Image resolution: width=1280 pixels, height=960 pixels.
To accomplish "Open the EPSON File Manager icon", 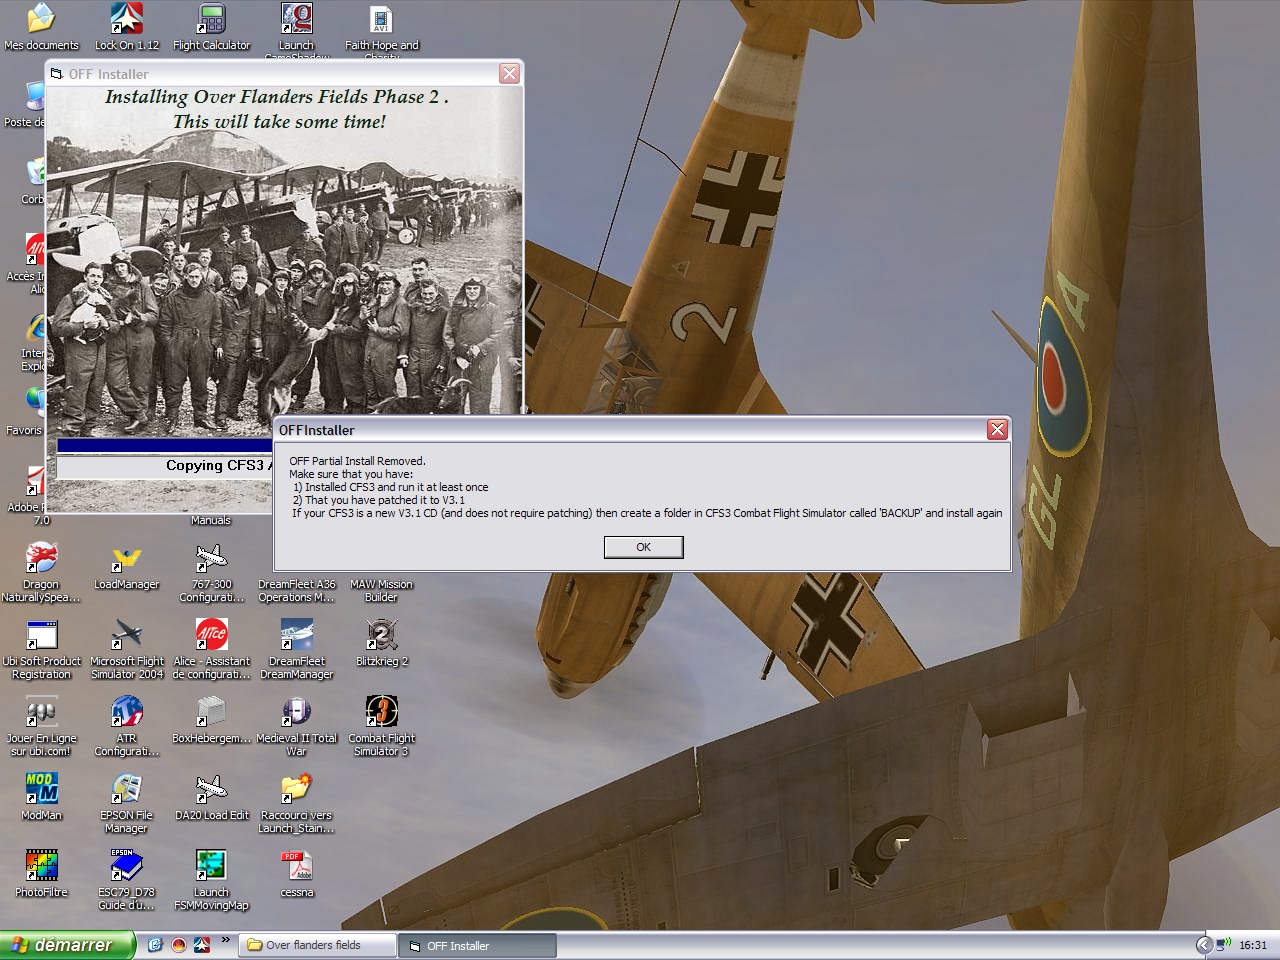I will coord(127,789).
